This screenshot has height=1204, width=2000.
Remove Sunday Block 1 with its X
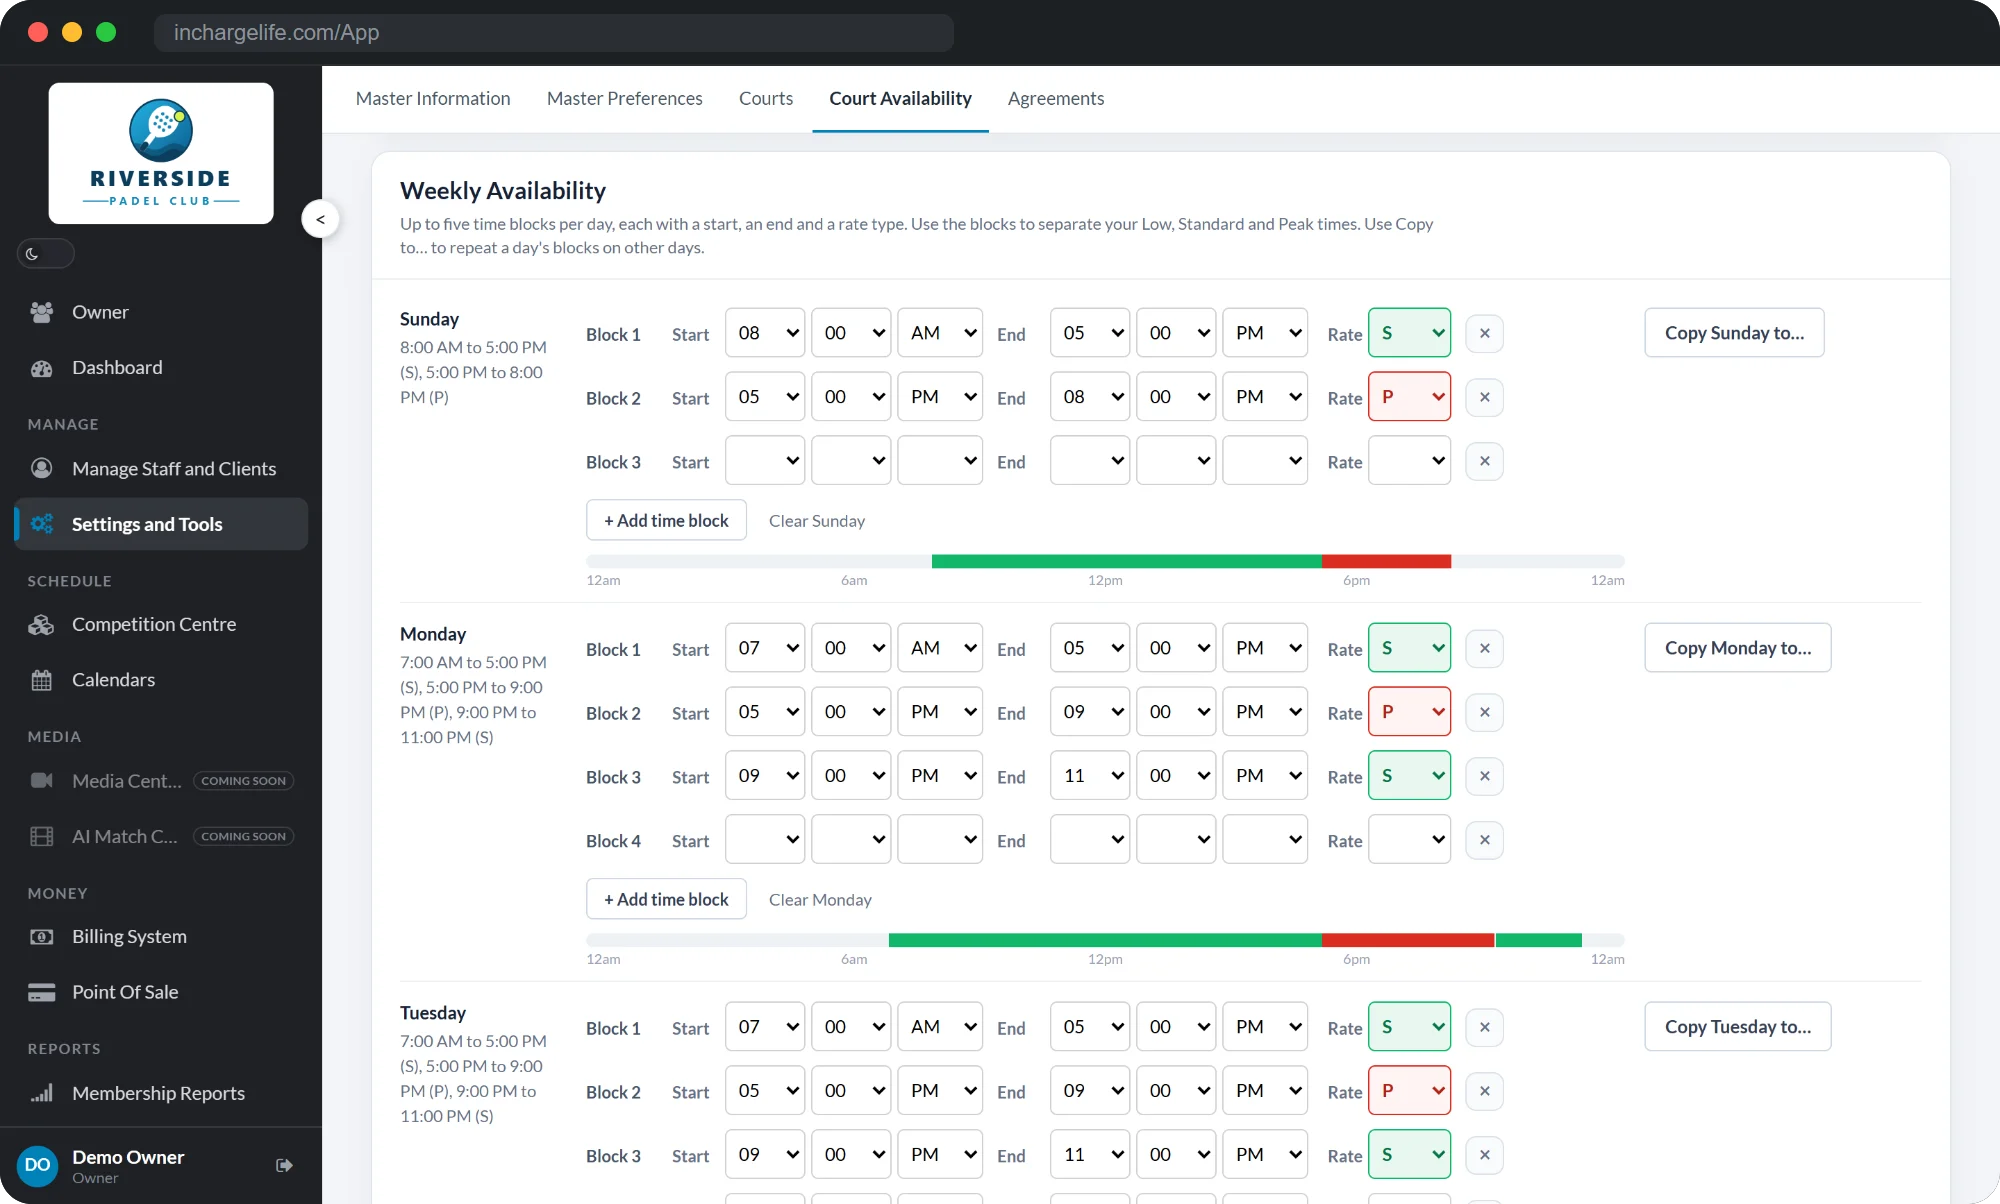[1484, 333]
